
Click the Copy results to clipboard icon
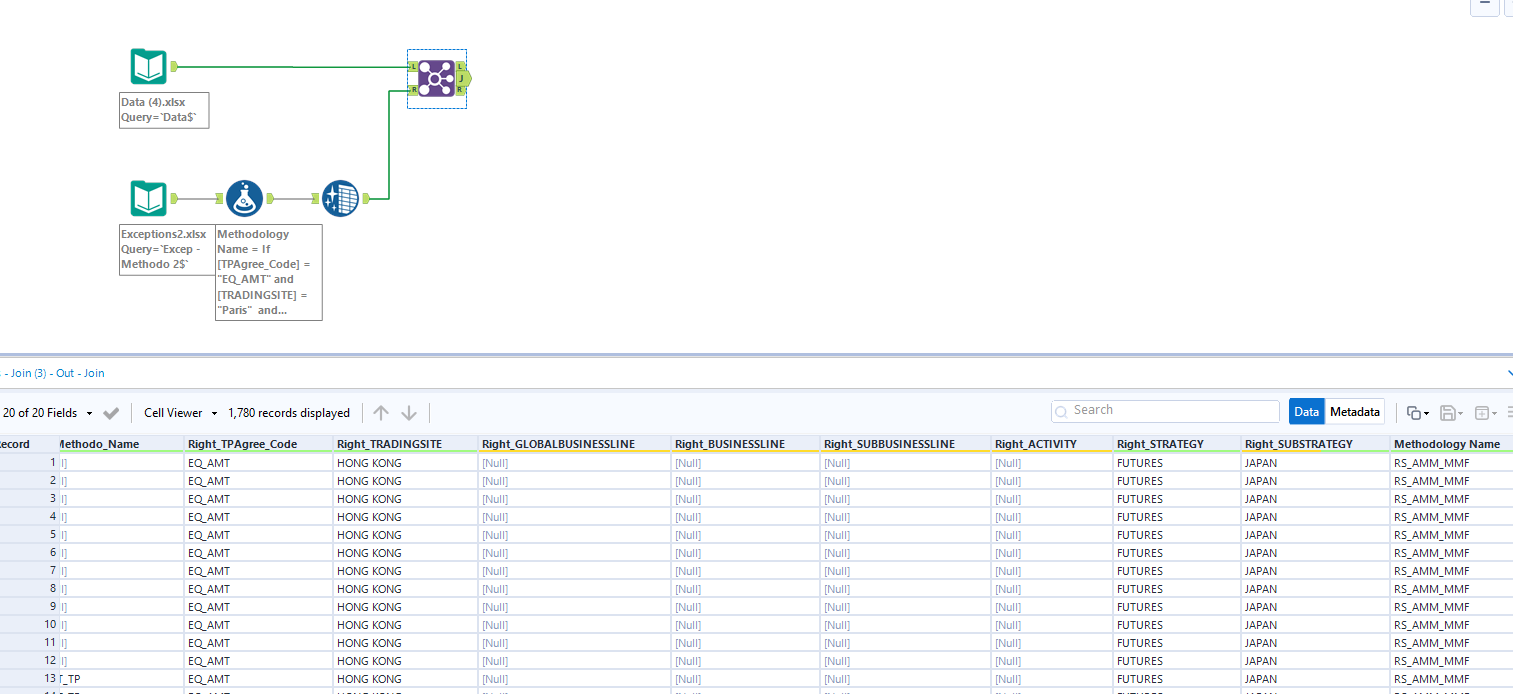click(1413, 413)
